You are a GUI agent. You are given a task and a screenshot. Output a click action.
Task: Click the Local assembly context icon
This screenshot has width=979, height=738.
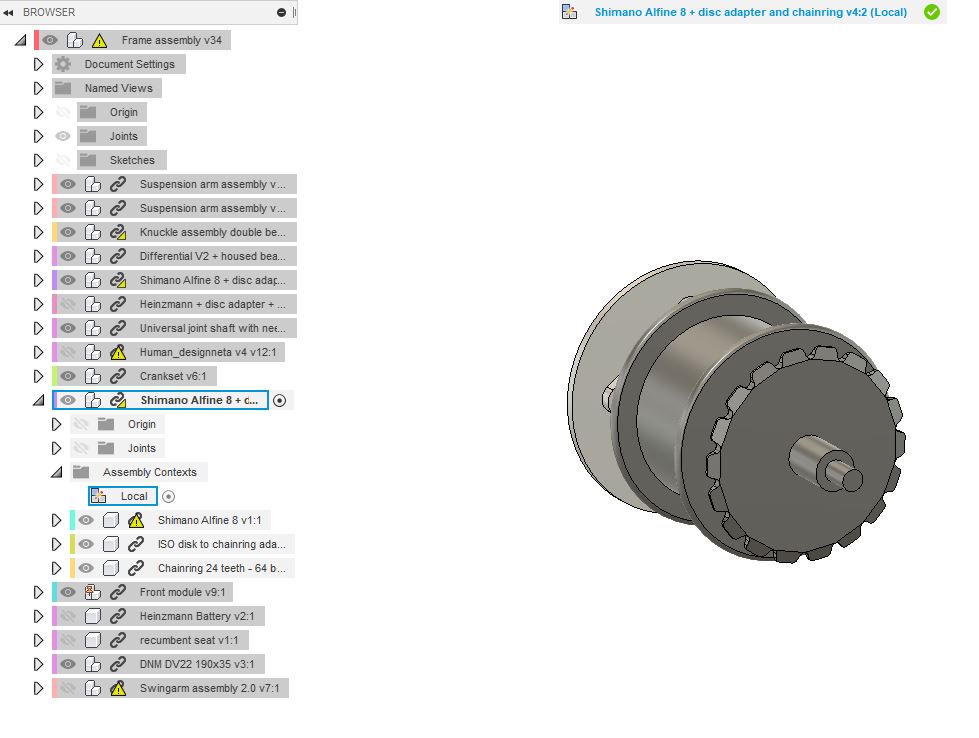pyautogui.click(x=99, y=496)
